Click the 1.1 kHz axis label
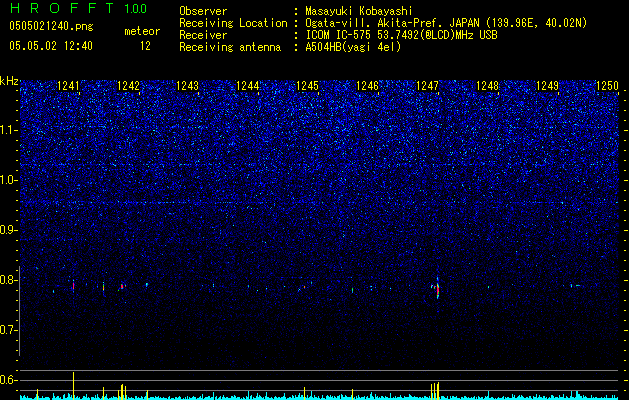 [x=9, y=130]
